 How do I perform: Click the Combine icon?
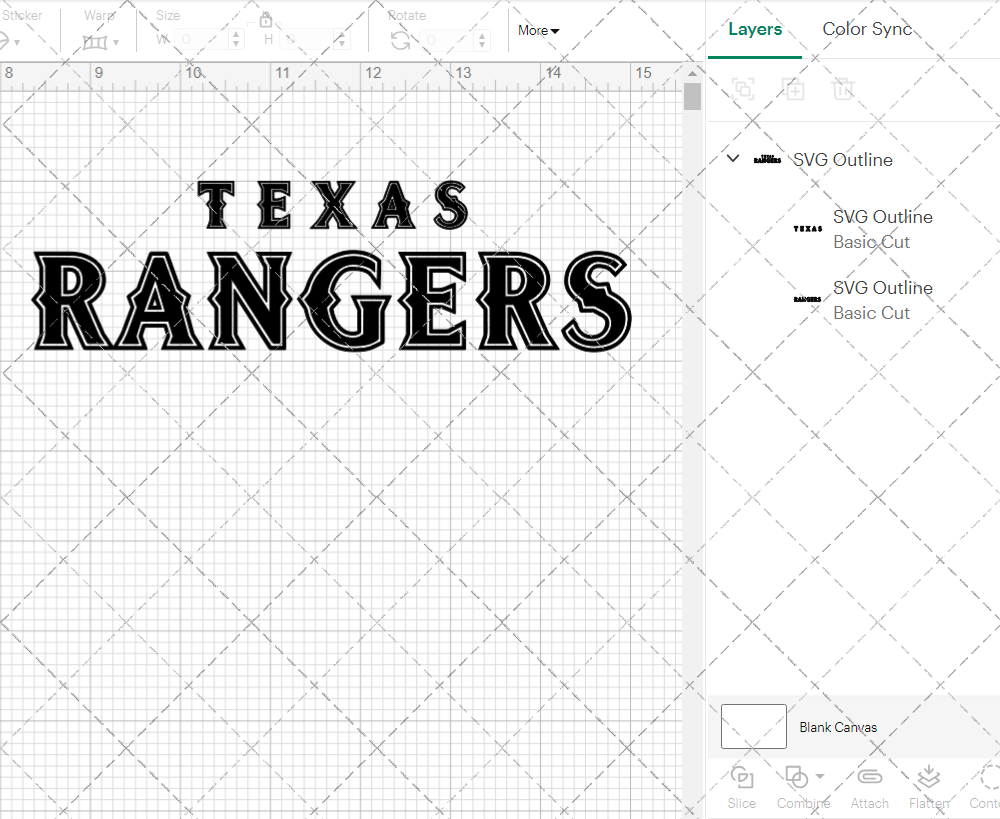(797, 777)
